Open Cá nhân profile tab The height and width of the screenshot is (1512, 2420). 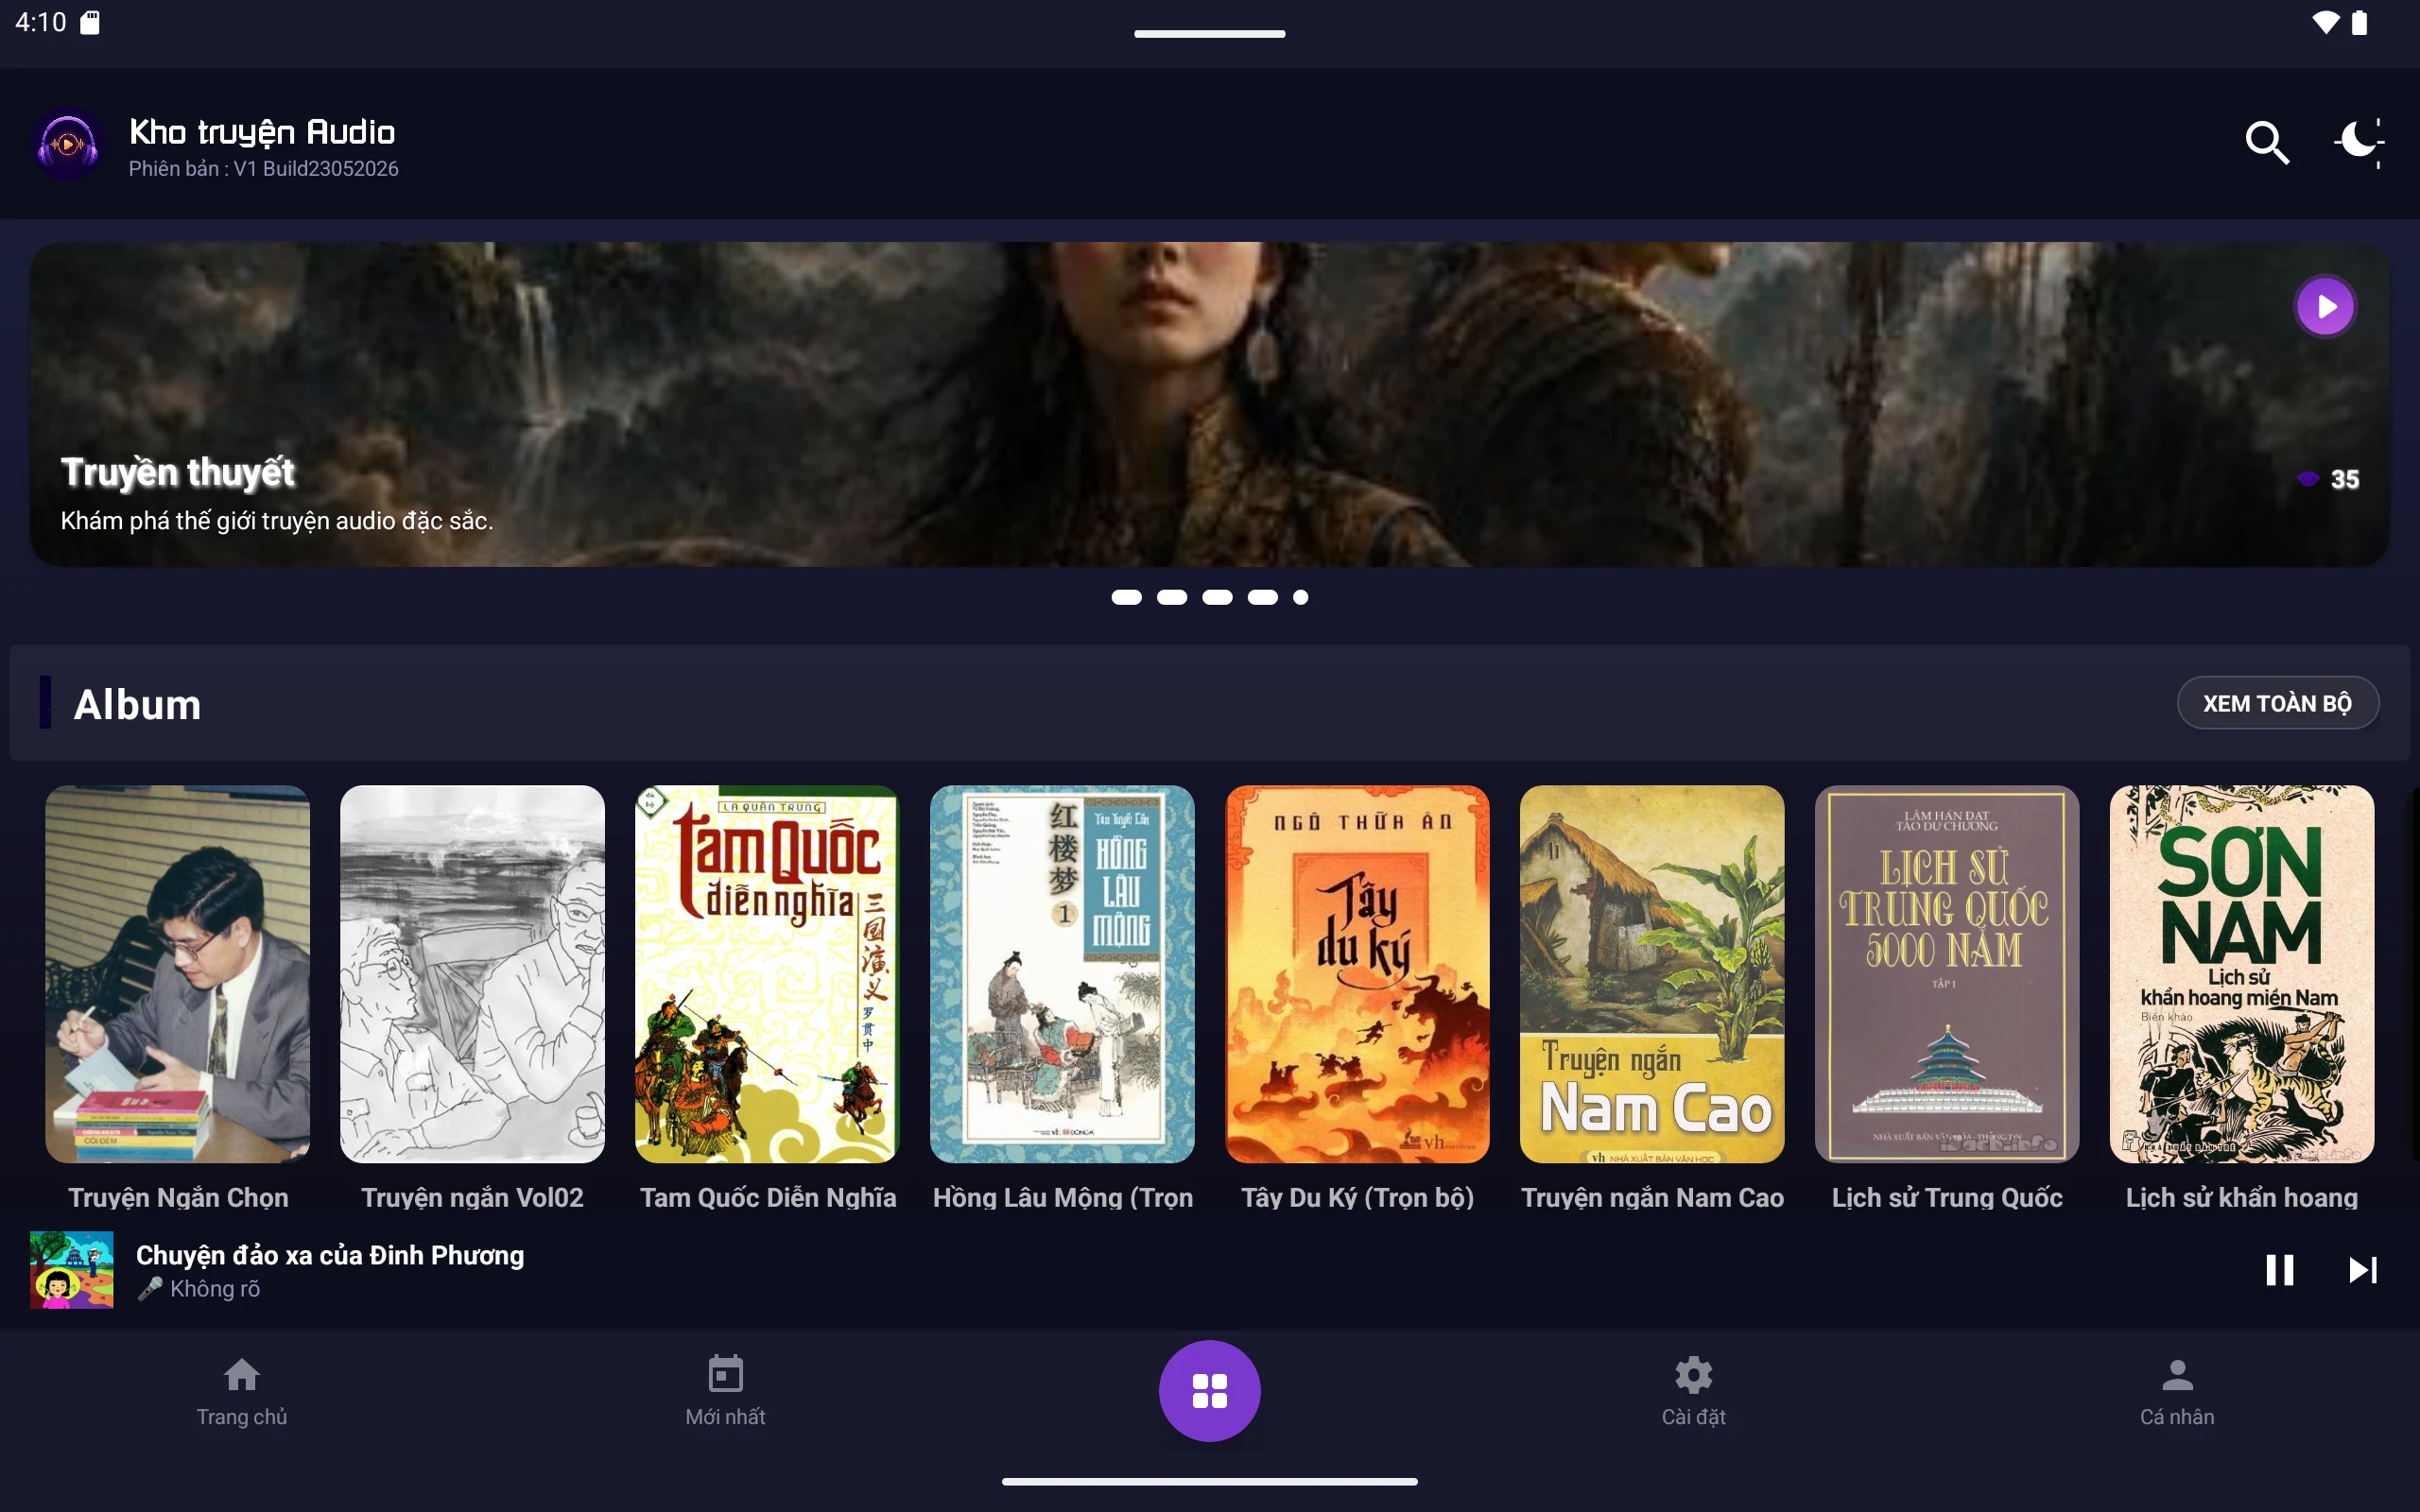[x=2177, y=1392]
